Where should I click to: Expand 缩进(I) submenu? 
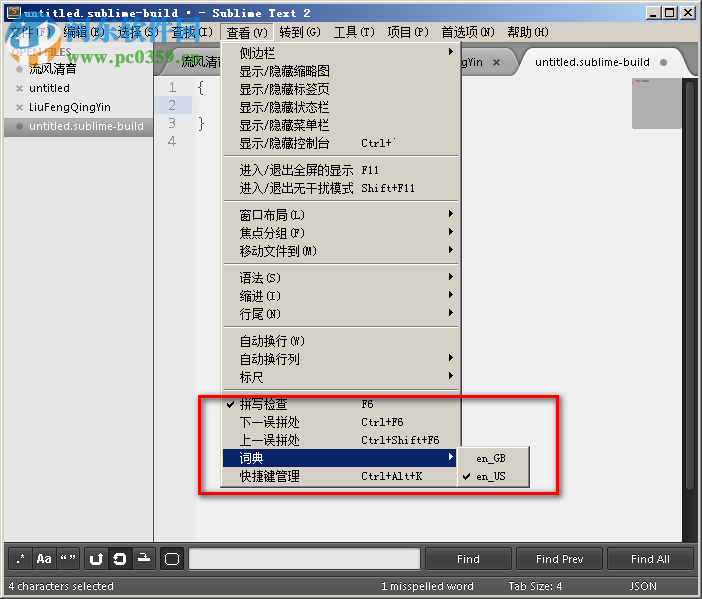[340, 296]
